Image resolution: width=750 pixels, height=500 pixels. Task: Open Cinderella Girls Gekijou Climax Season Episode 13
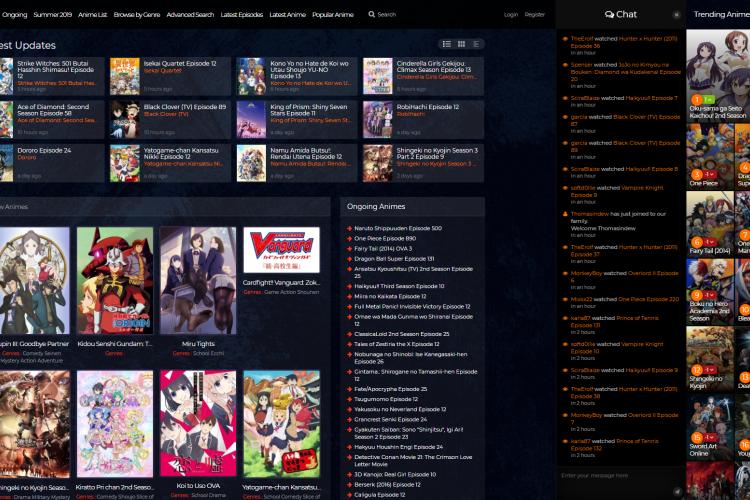point(434,67)
